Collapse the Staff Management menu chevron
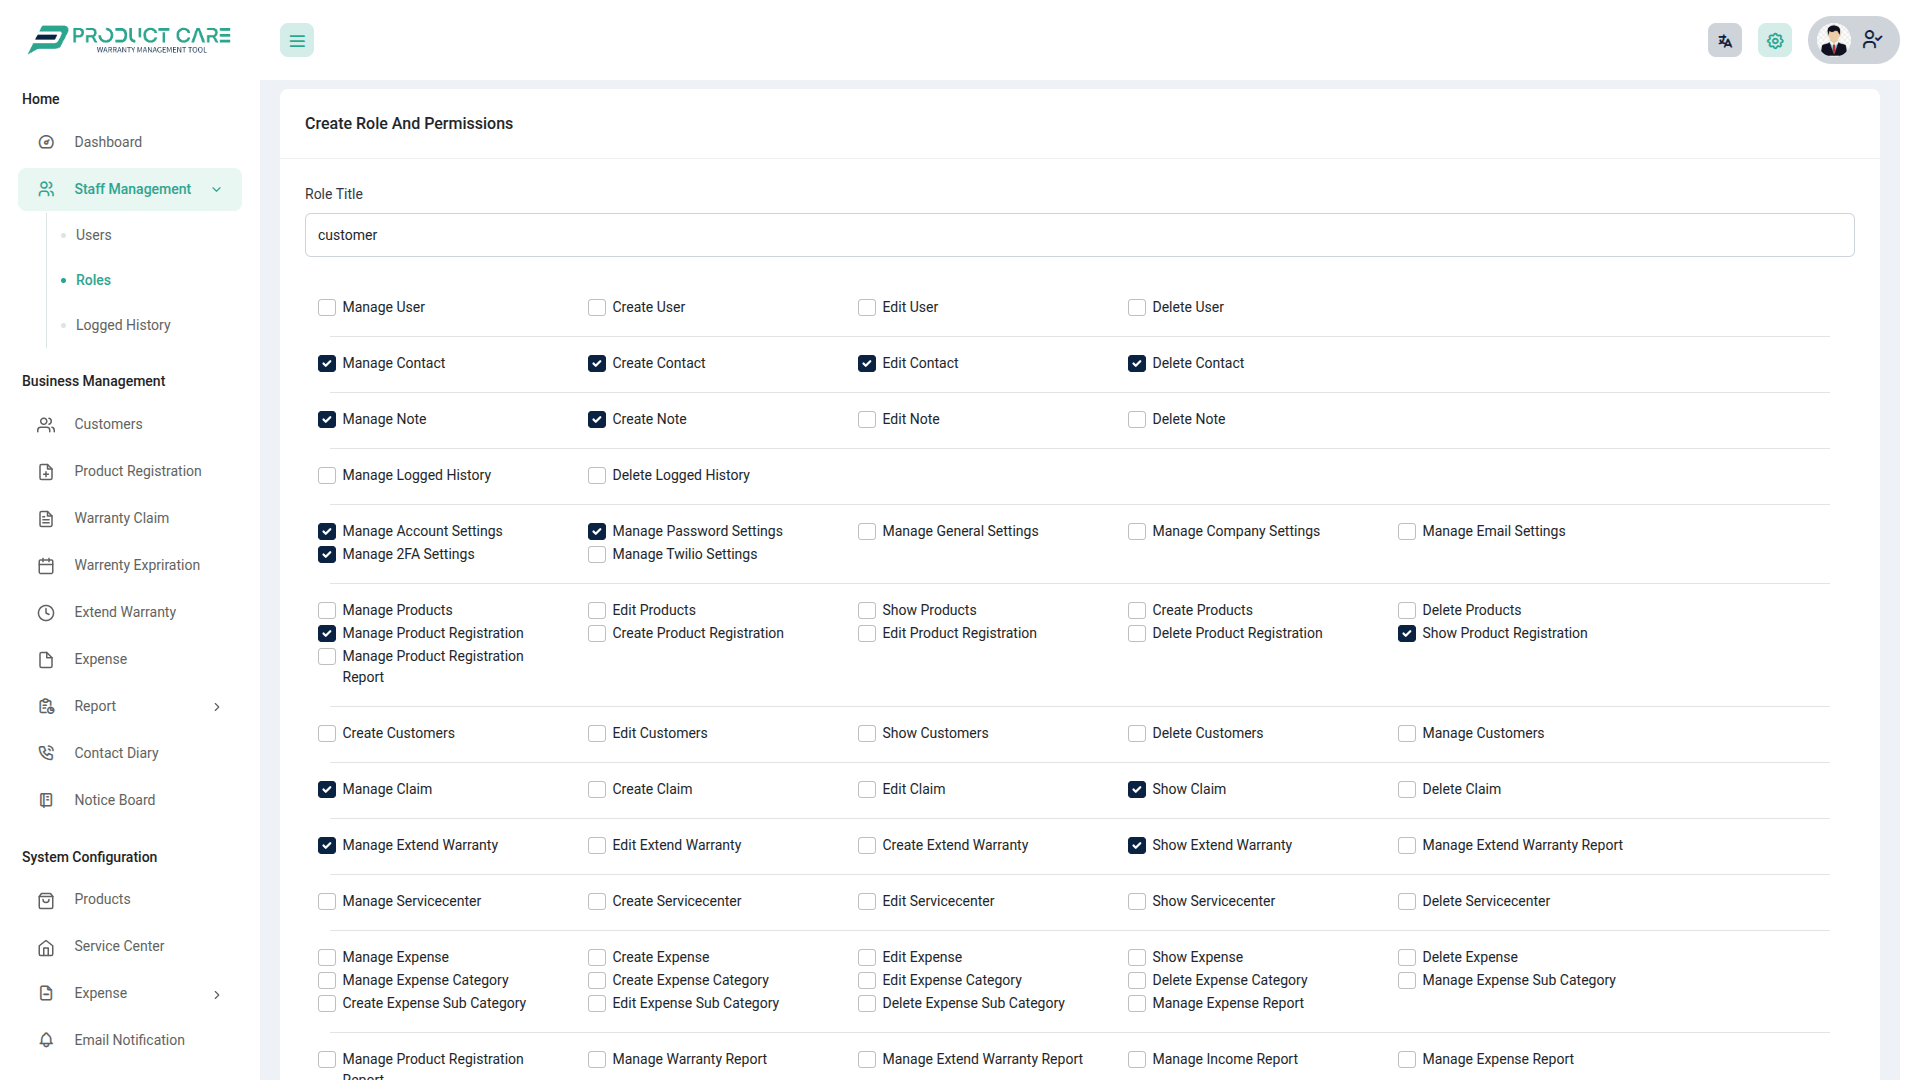Image resolution: width=1920 pixels, height=1080 pixels. (x=217, y=190)
